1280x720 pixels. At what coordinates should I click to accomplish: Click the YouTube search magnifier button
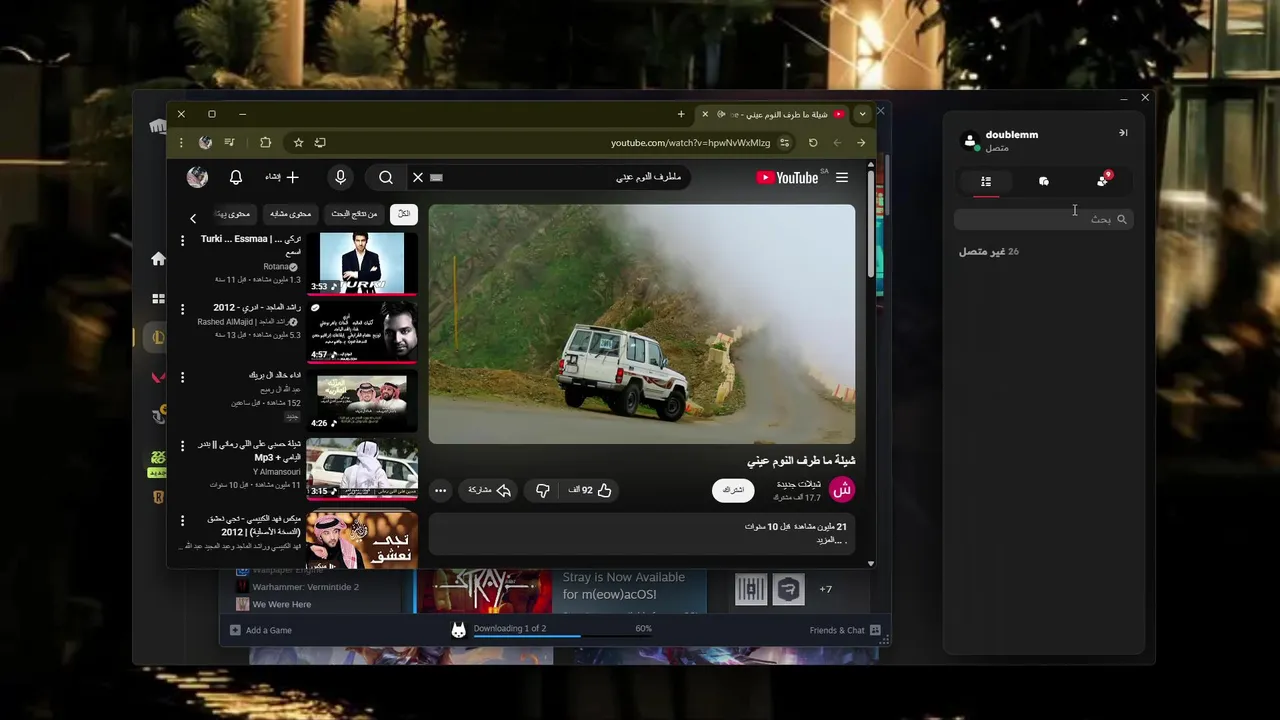[x=386, y=177]
